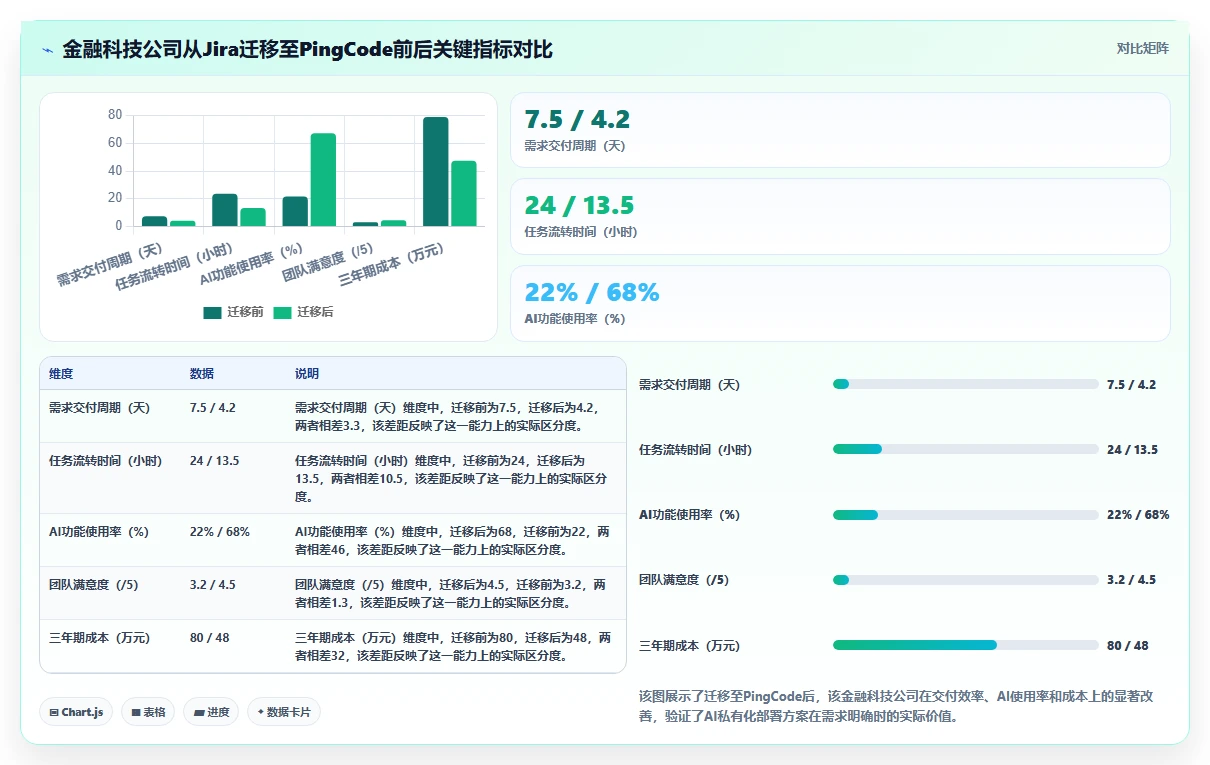
Task: Click the title icon beside 金融科技公司
Action: 47,50
